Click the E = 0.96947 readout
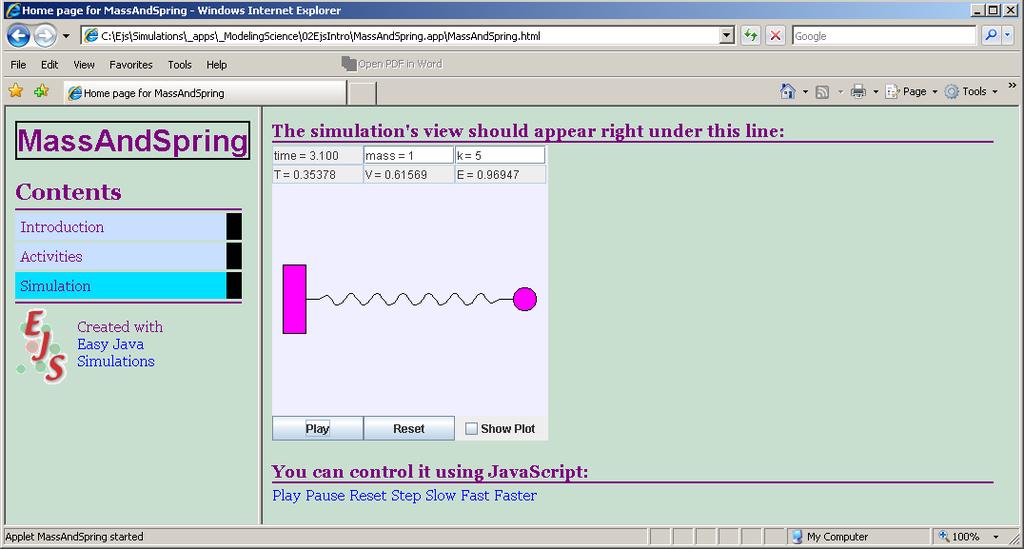The image size is (1024, 549). pyautogui.click(x=500, y=174)
